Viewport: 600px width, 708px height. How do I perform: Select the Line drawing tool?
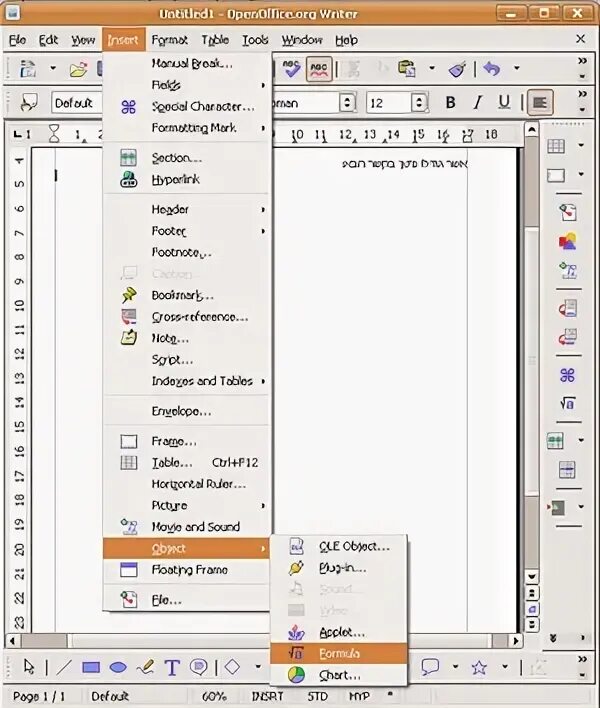click(64, 667)
